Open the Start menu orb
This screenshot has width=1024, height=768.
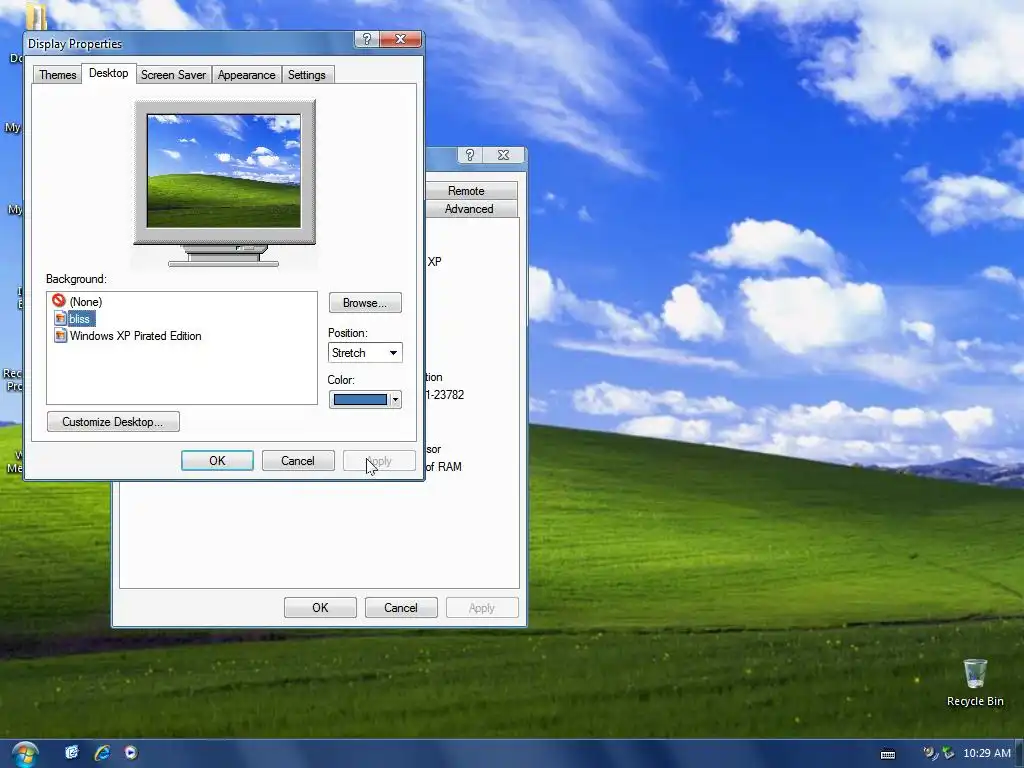(25, 755)
